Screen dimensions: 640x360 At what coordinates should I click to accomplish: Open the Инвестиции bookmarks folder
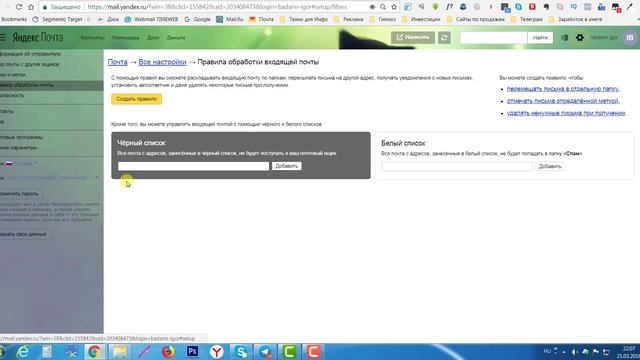[x=421, y=19]
